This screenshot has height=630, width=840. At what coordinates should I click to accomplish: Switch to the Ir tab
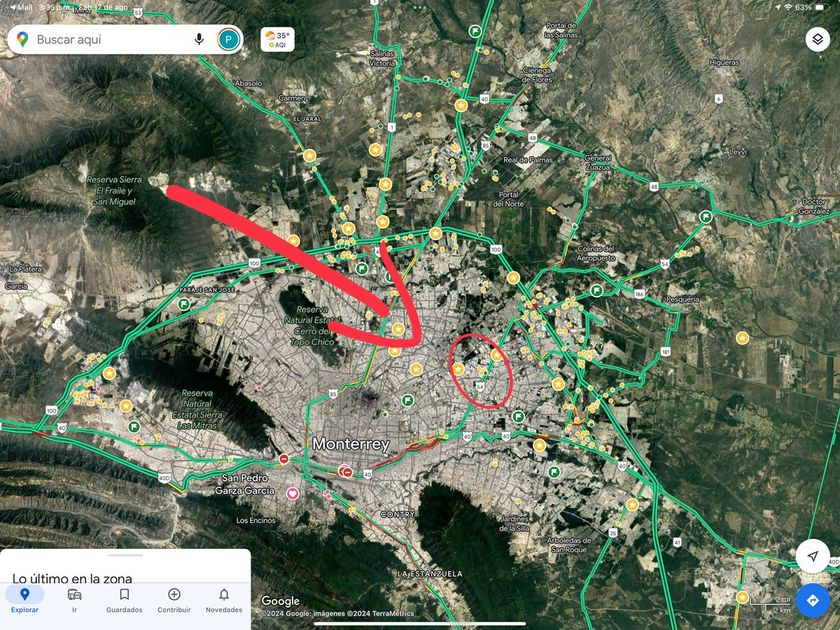[x=74, y=600]
